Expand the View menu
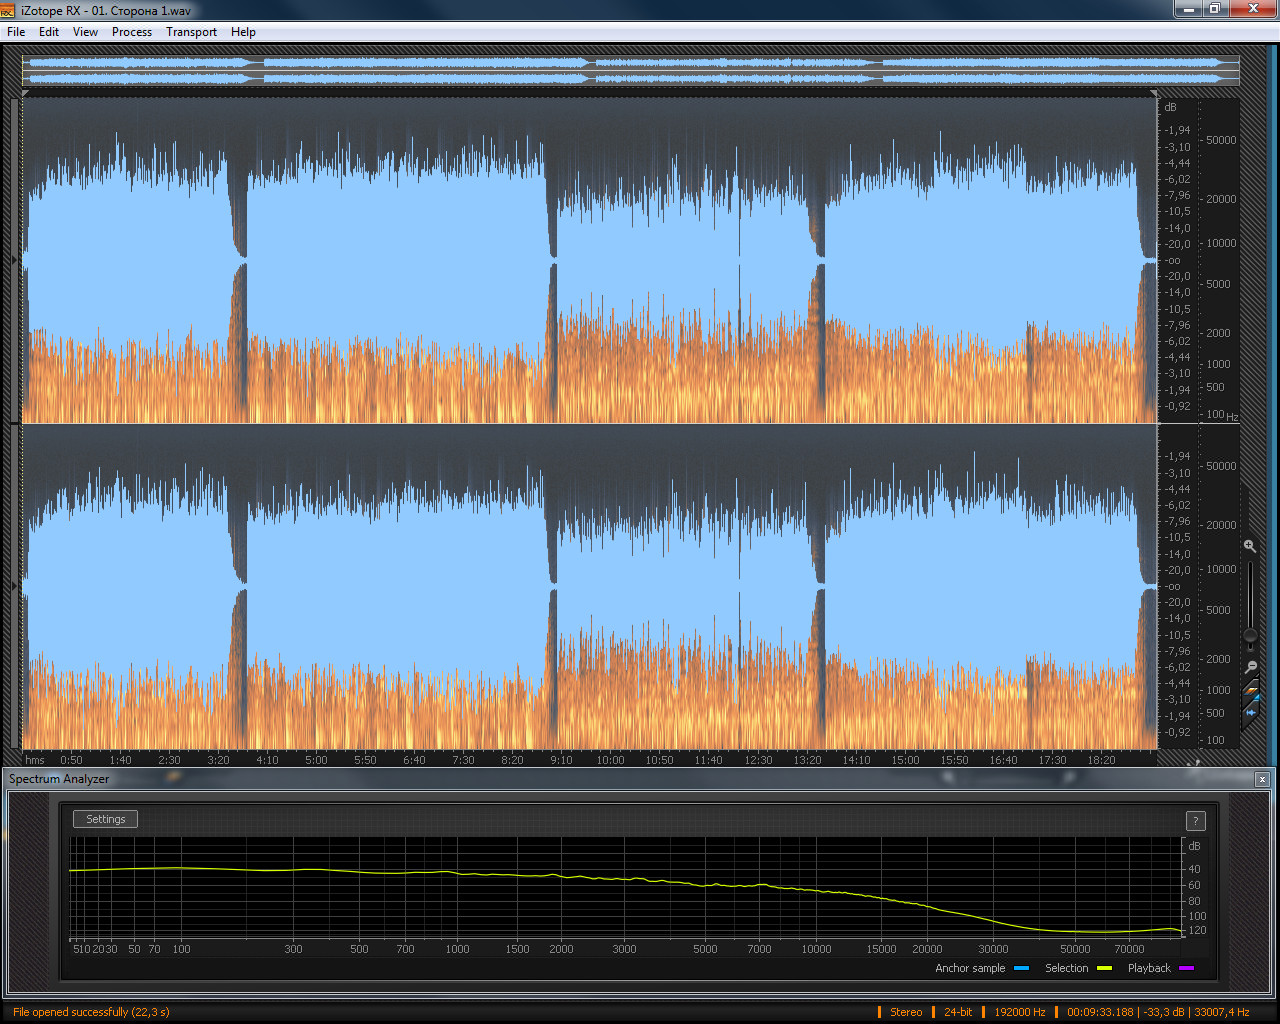This screenshot has width=1280, height=1024. point(85,32)
